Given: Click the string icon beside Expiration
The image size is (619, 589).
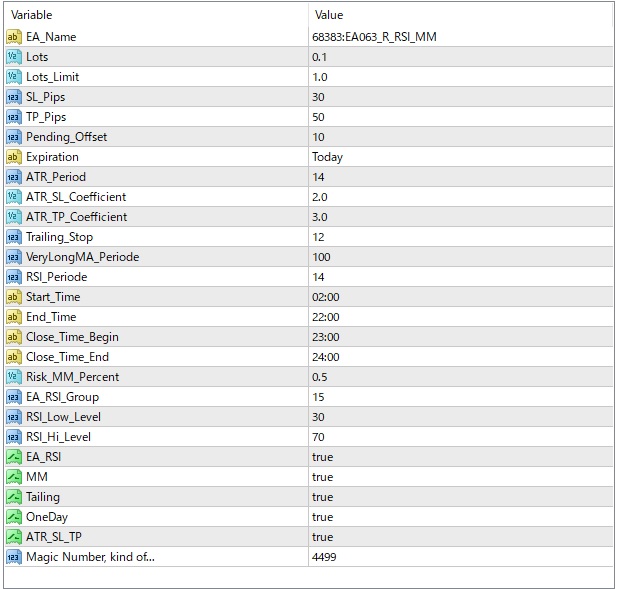Looking at the screenshot, I should pyautogui.click(x=14, y=157).
